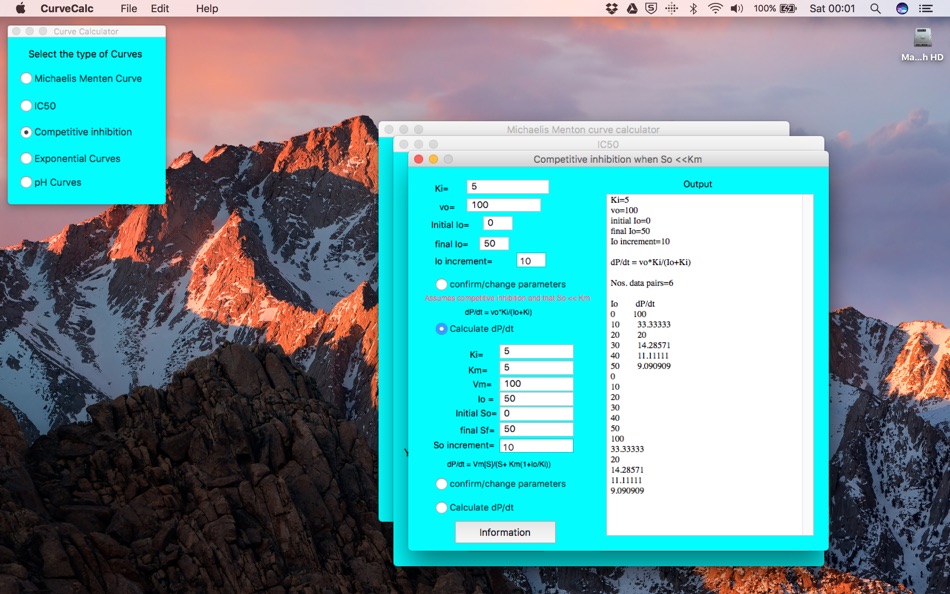Click the Output text area scrollbar
Screen dimensions: 950x594
[808, 364]
